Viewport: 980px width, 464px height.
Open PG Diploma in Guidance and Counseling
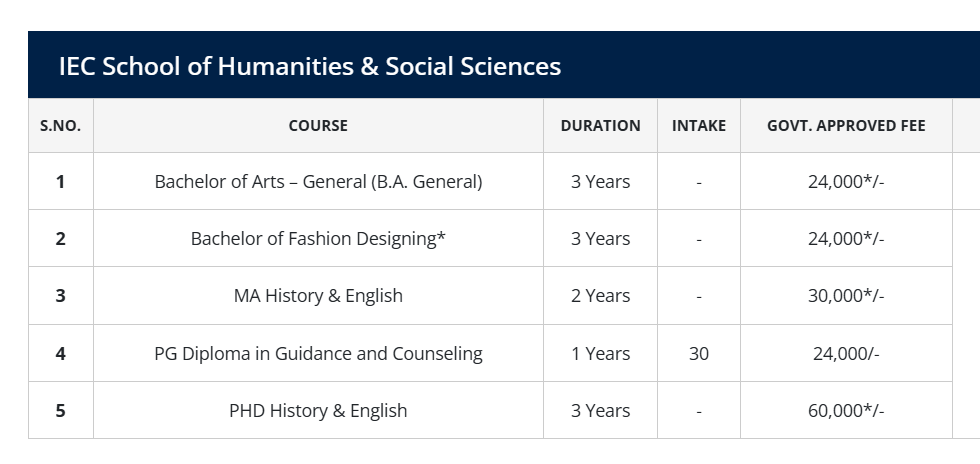pyautogui.click(x=318, y=354)
